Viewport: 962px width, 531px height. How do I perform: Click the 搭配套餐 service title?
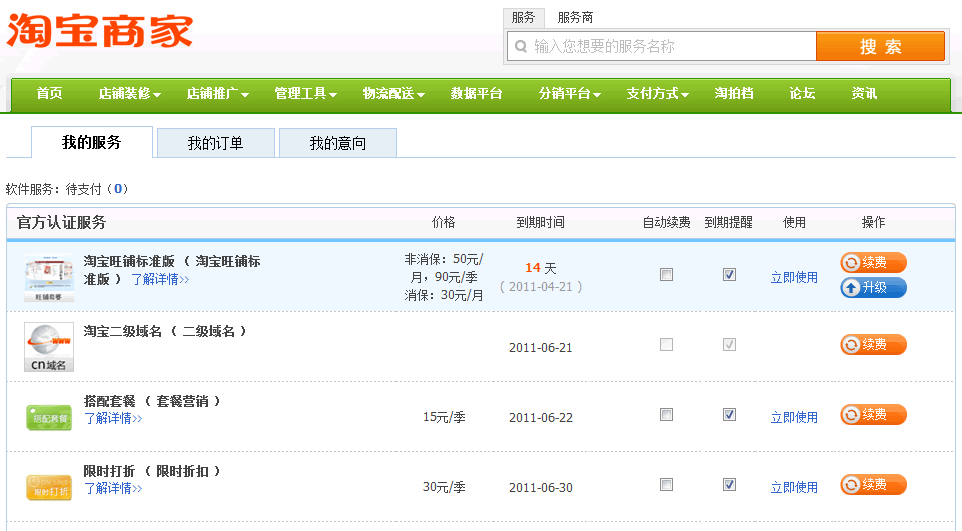[152, 401]
